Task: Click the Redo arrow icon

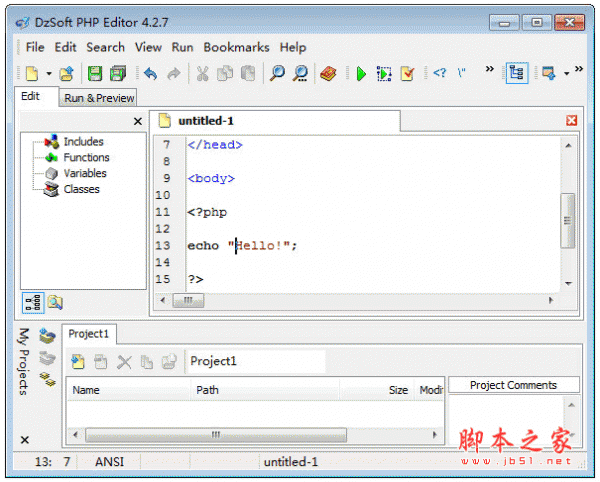Action: click(174, 73)
